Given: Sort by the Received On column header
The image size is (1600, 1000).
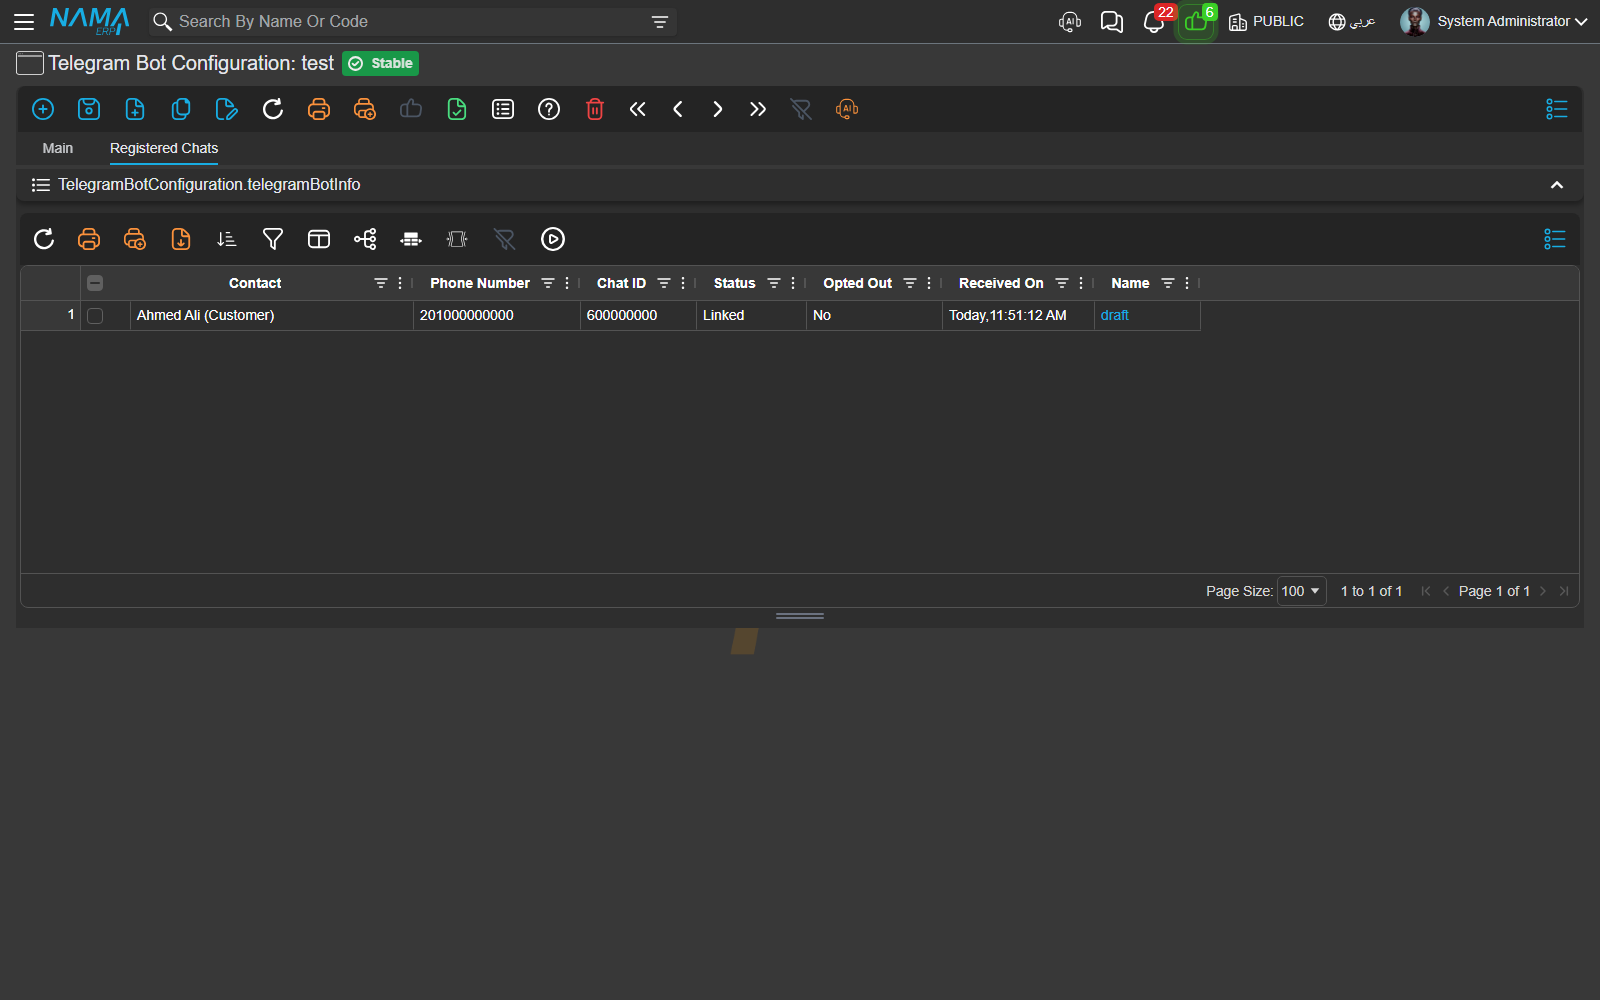Looking at the screenshot, I should 1001,283.
